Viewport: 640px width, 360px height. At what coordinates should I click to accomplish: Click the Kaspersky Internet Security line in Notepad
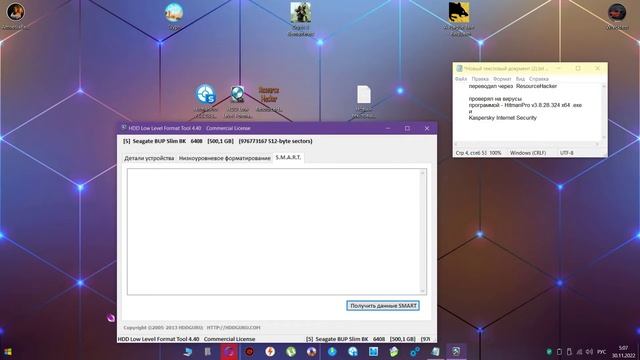[502, 118]
